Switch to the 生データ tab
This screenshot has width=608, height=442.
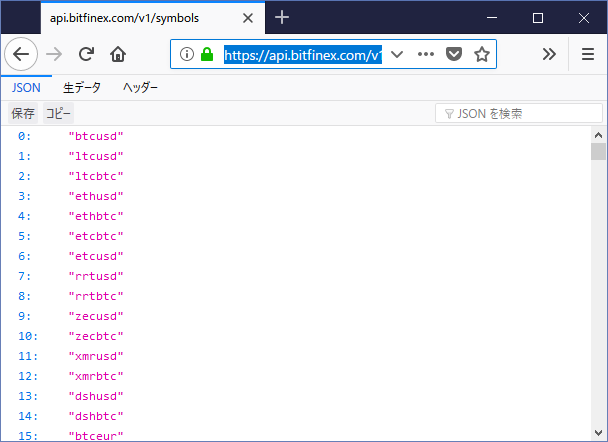pos(82,87)
